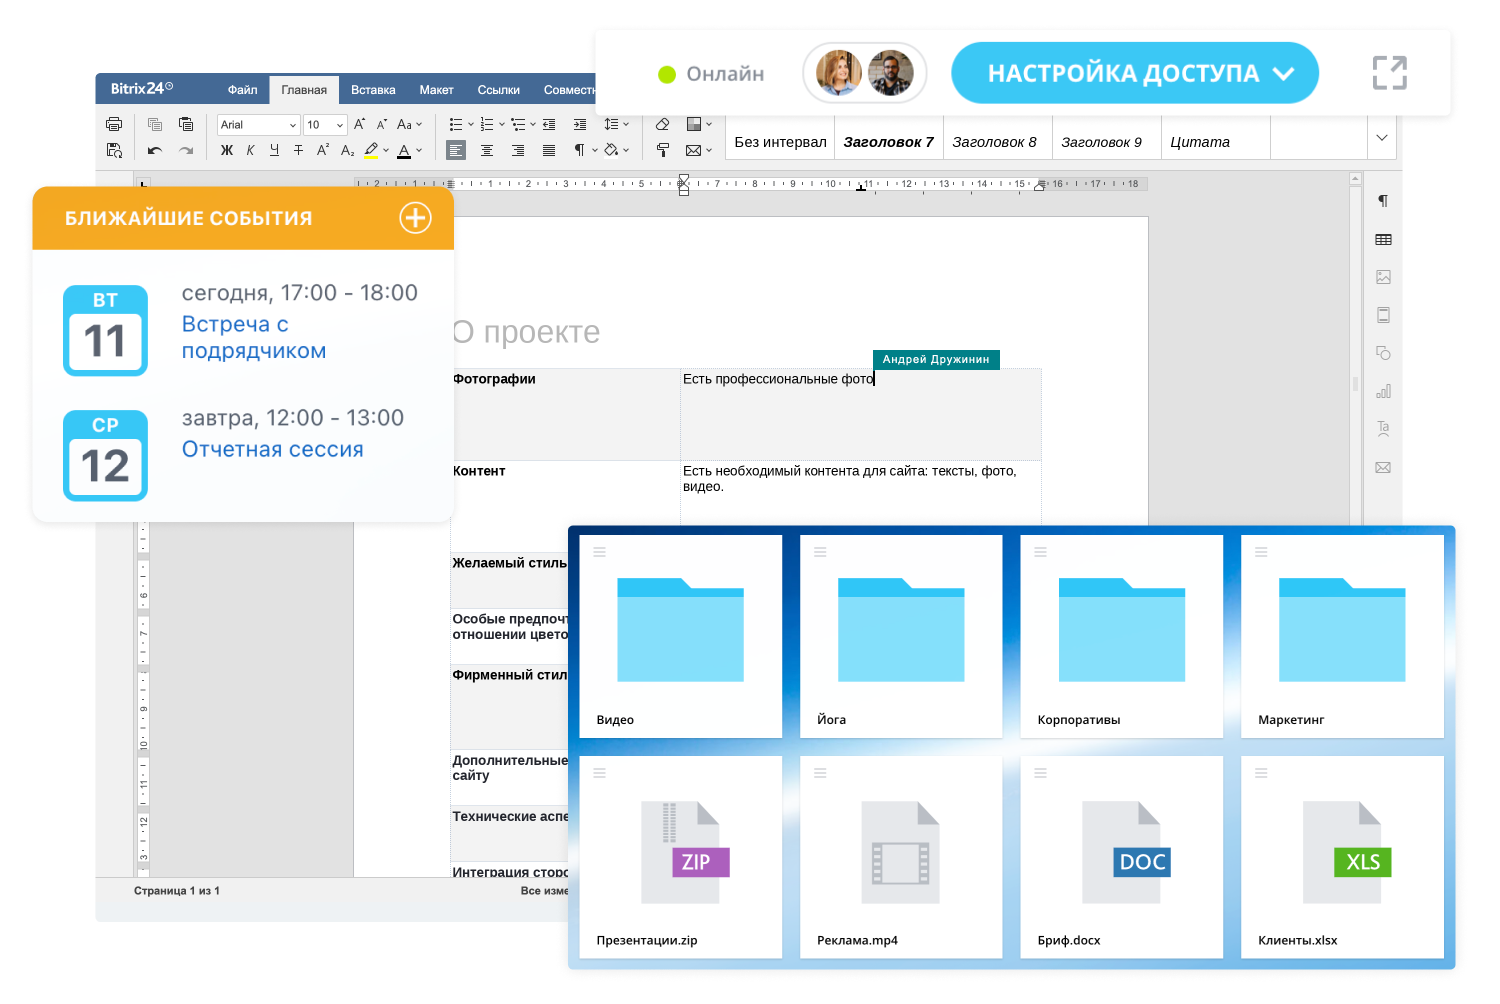Open the Бриф.docx file tile

click(1121, 857)
